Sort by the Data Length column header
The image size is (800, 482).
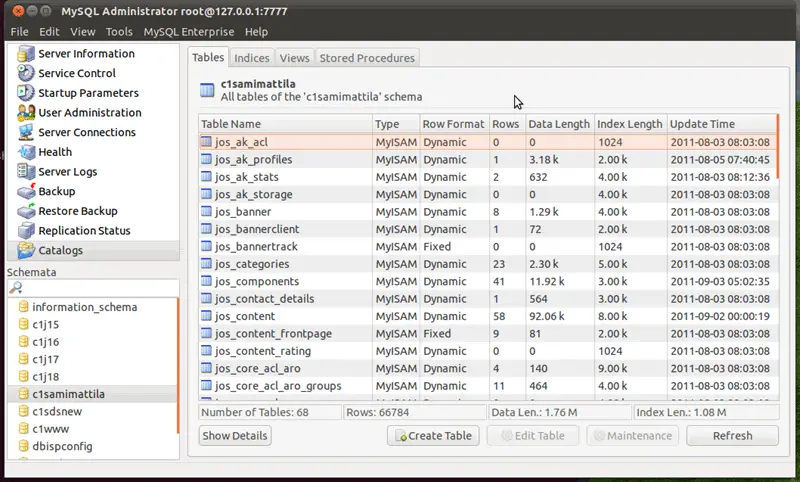[x=560, y=124]
